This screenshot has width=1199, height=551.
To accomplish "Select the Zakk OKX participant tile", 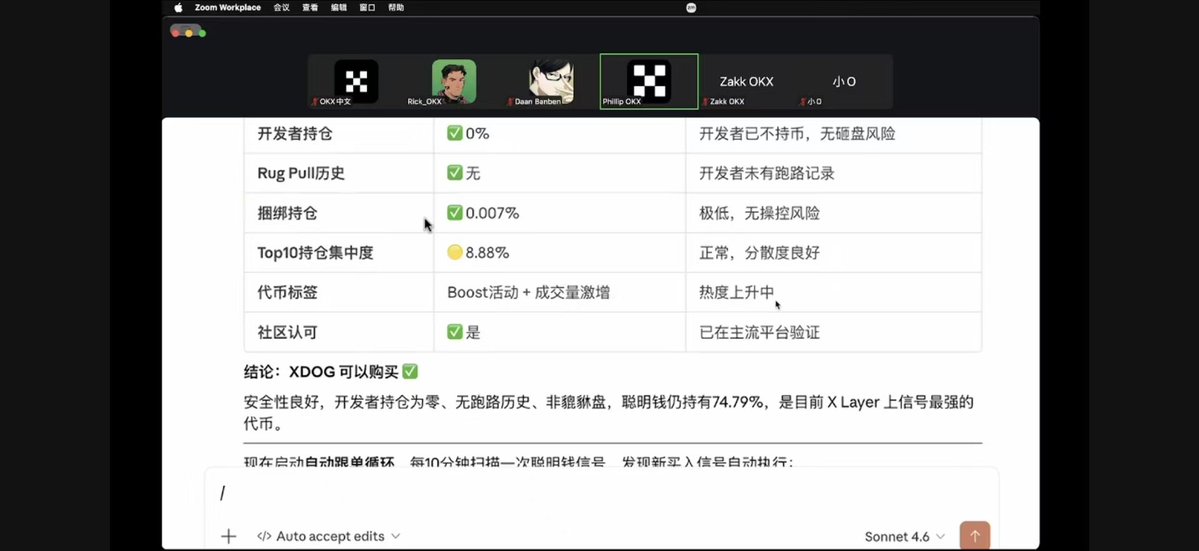I will pyautogui.click(x=746, y=81).
